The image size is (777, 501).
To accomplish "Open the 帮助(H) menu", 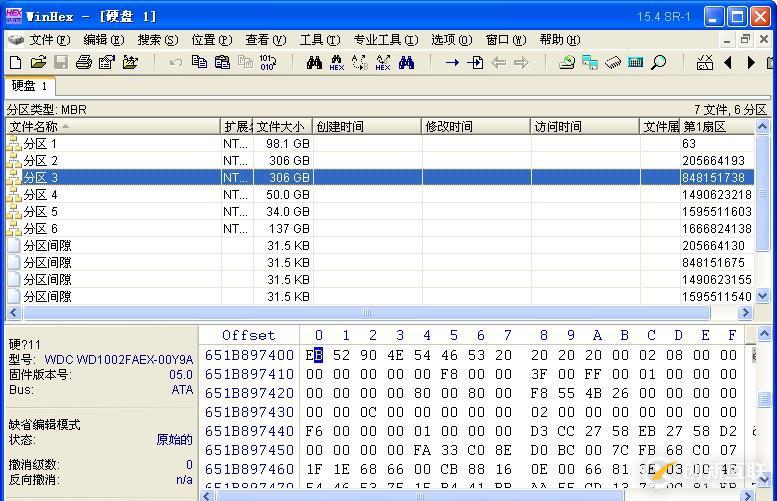I will (x=559, y=40).
